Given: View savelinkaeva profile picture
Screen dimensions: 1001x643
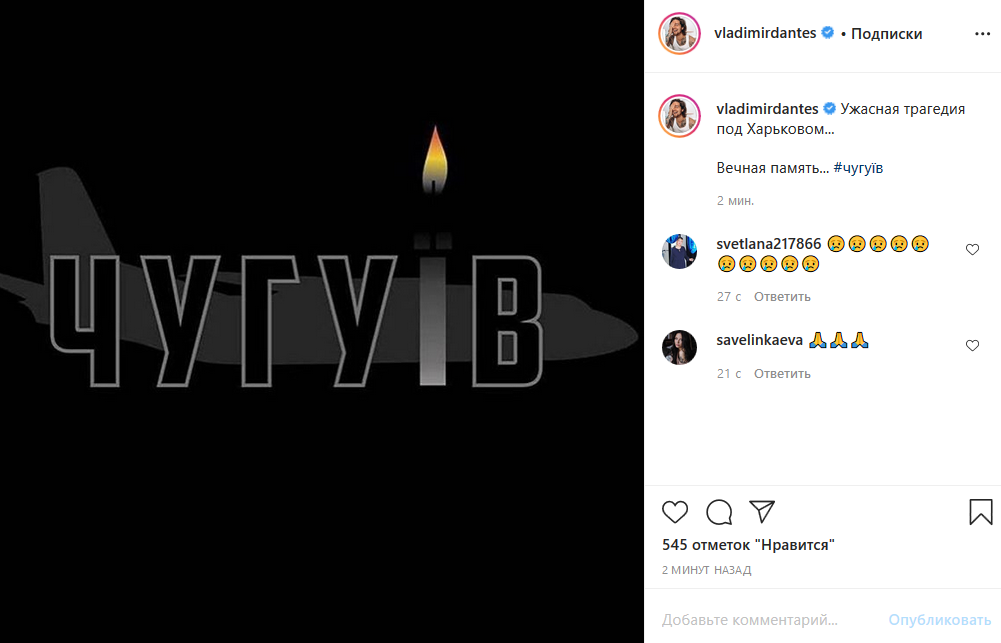Looking at the screenshot, I should click(679, 347).
